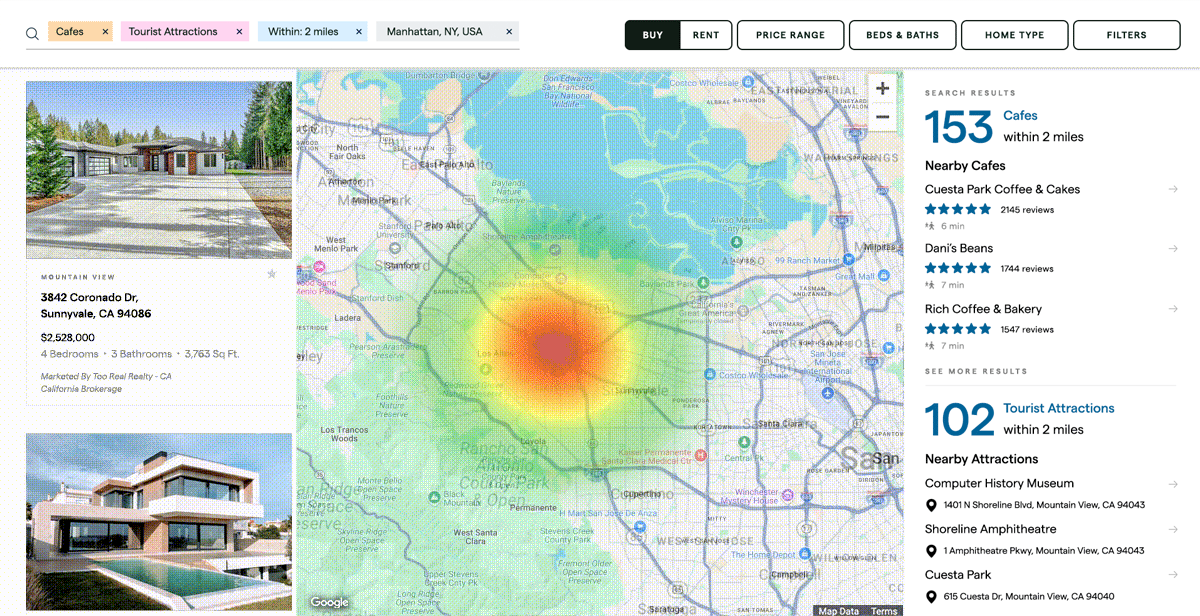
Task: Switch to the BUY option
Action: tap(652, 35)
